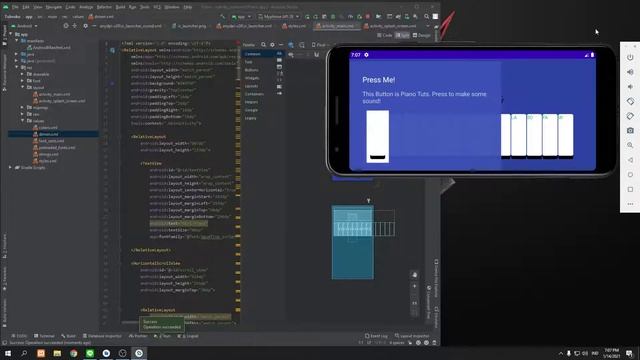Click the Stop app red square icon

(368, 17)
